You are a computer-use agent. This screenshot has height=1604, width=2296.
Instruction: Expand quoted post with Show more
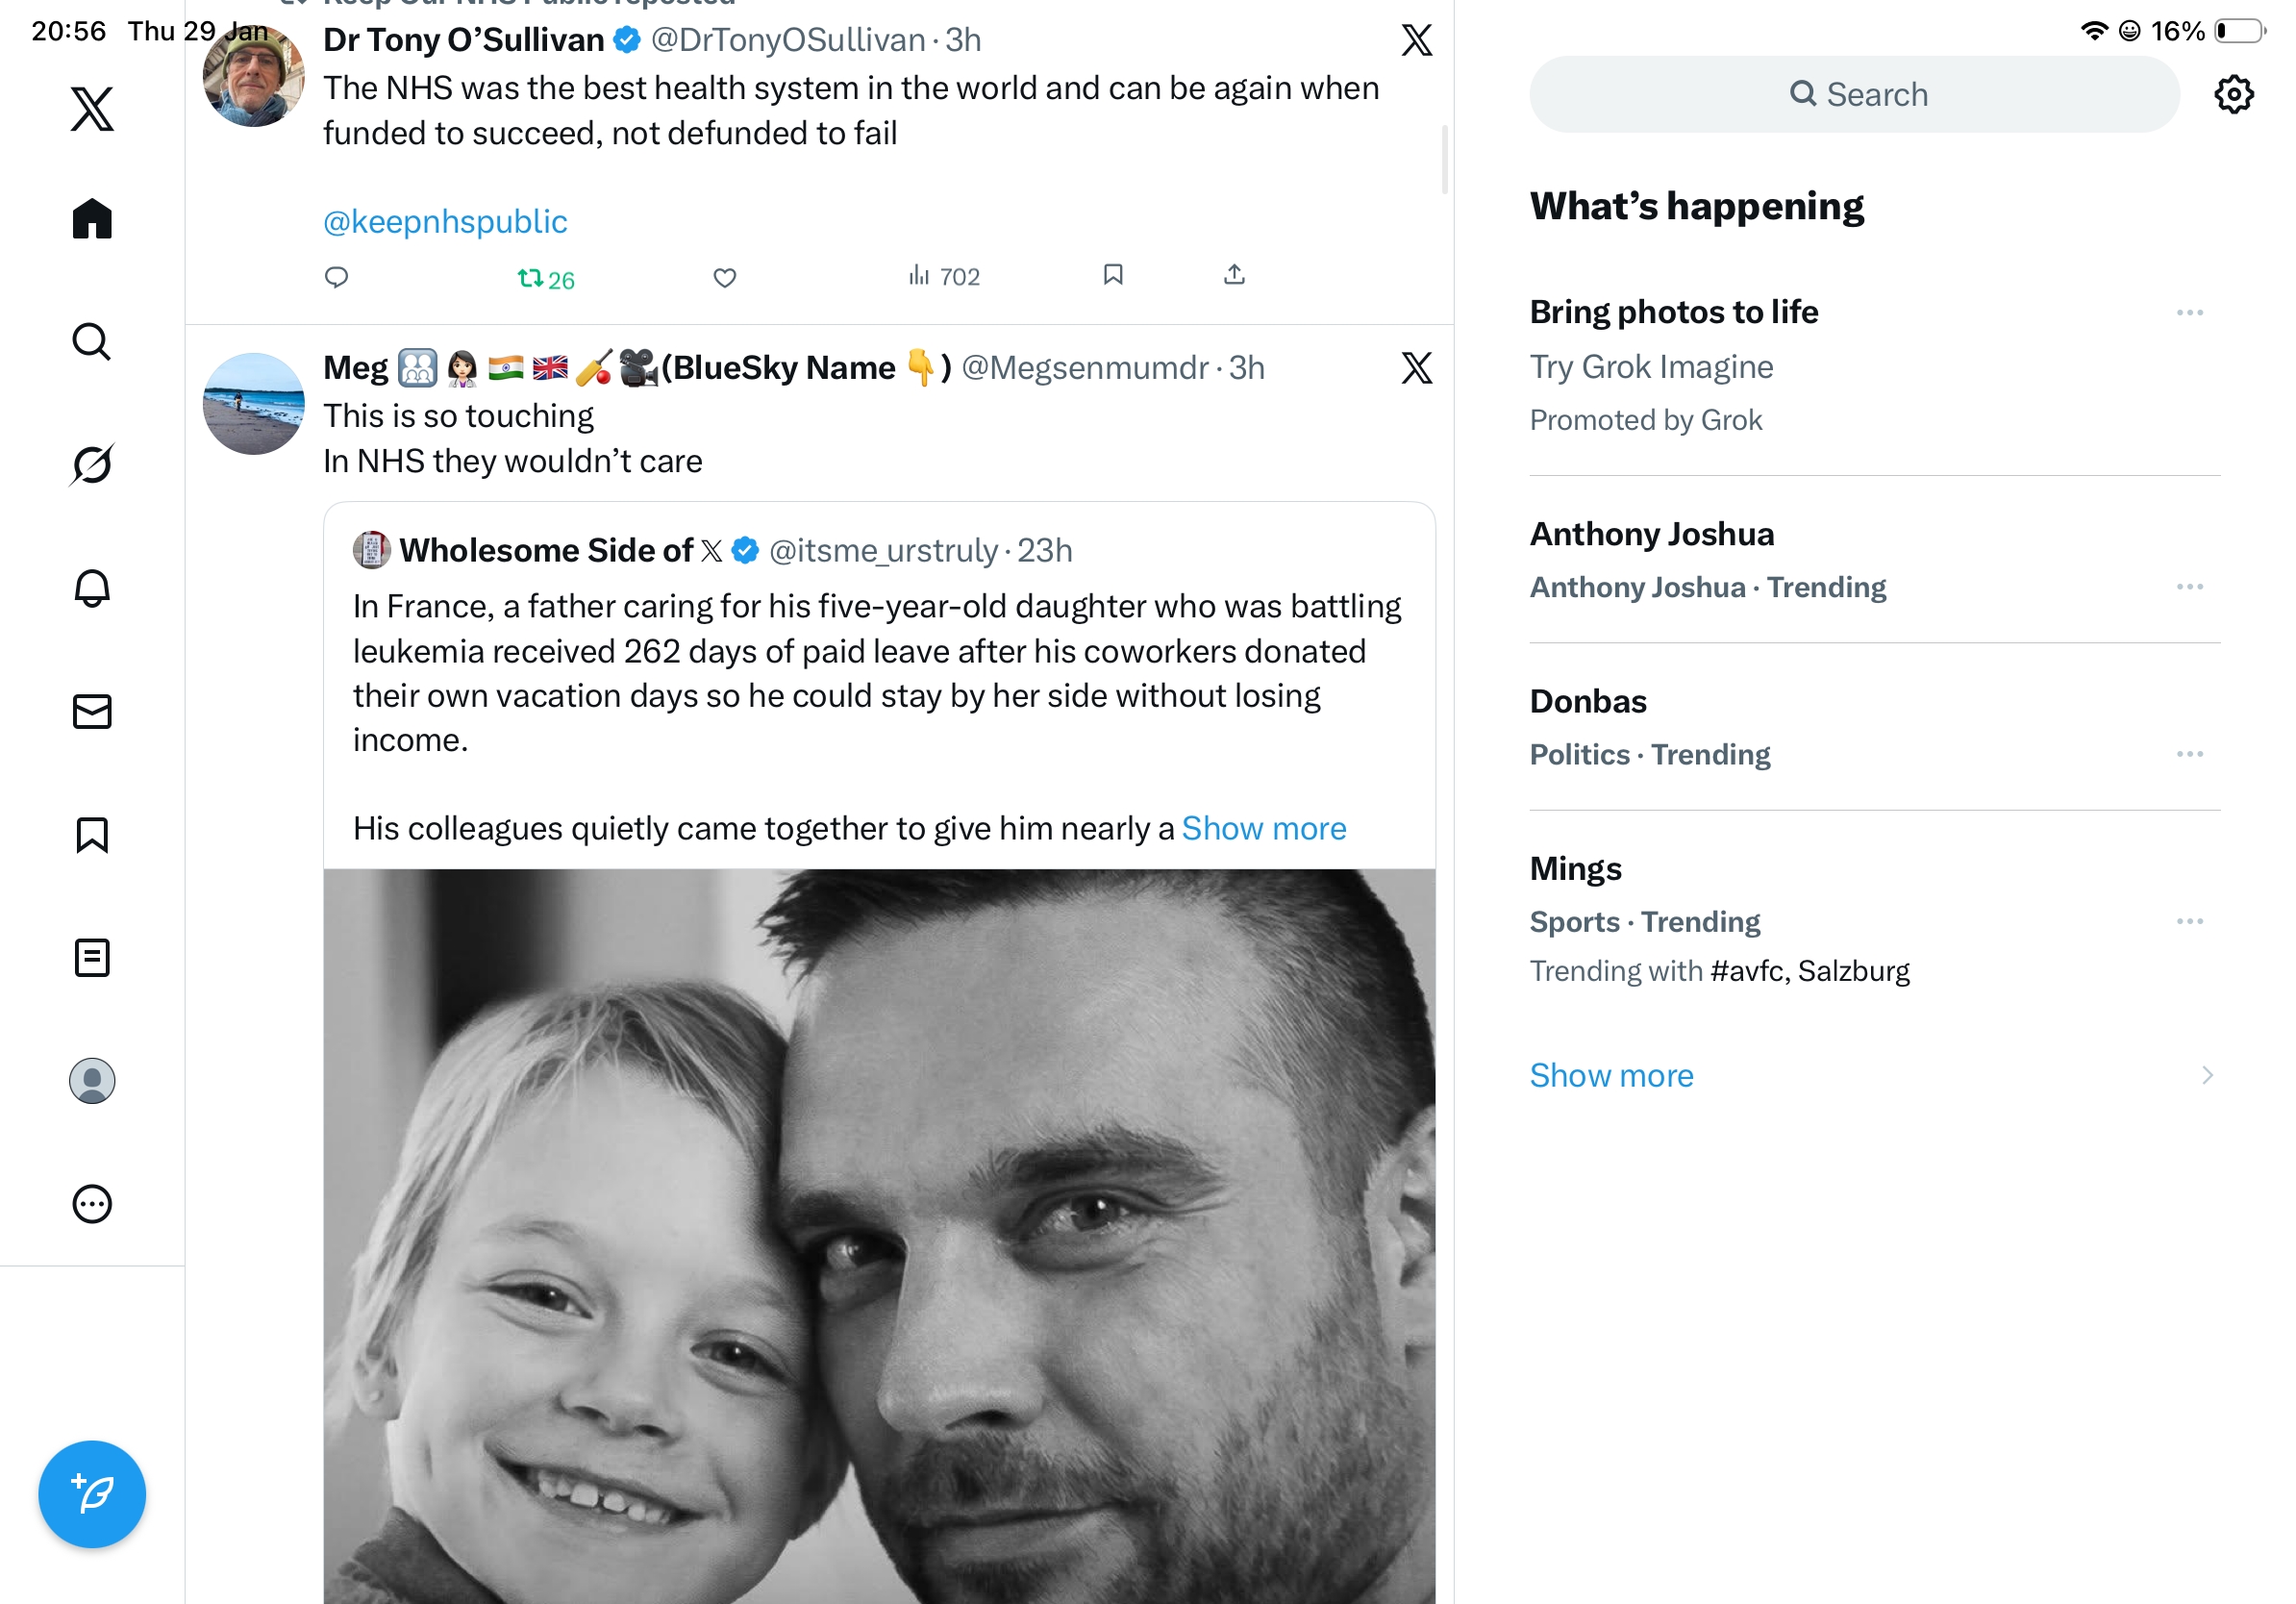[1264, 828]
